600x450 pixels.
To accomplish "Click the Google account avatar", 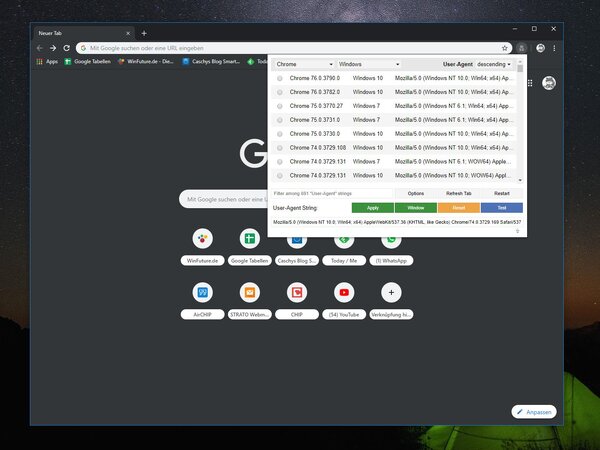I will coord(549,83).
